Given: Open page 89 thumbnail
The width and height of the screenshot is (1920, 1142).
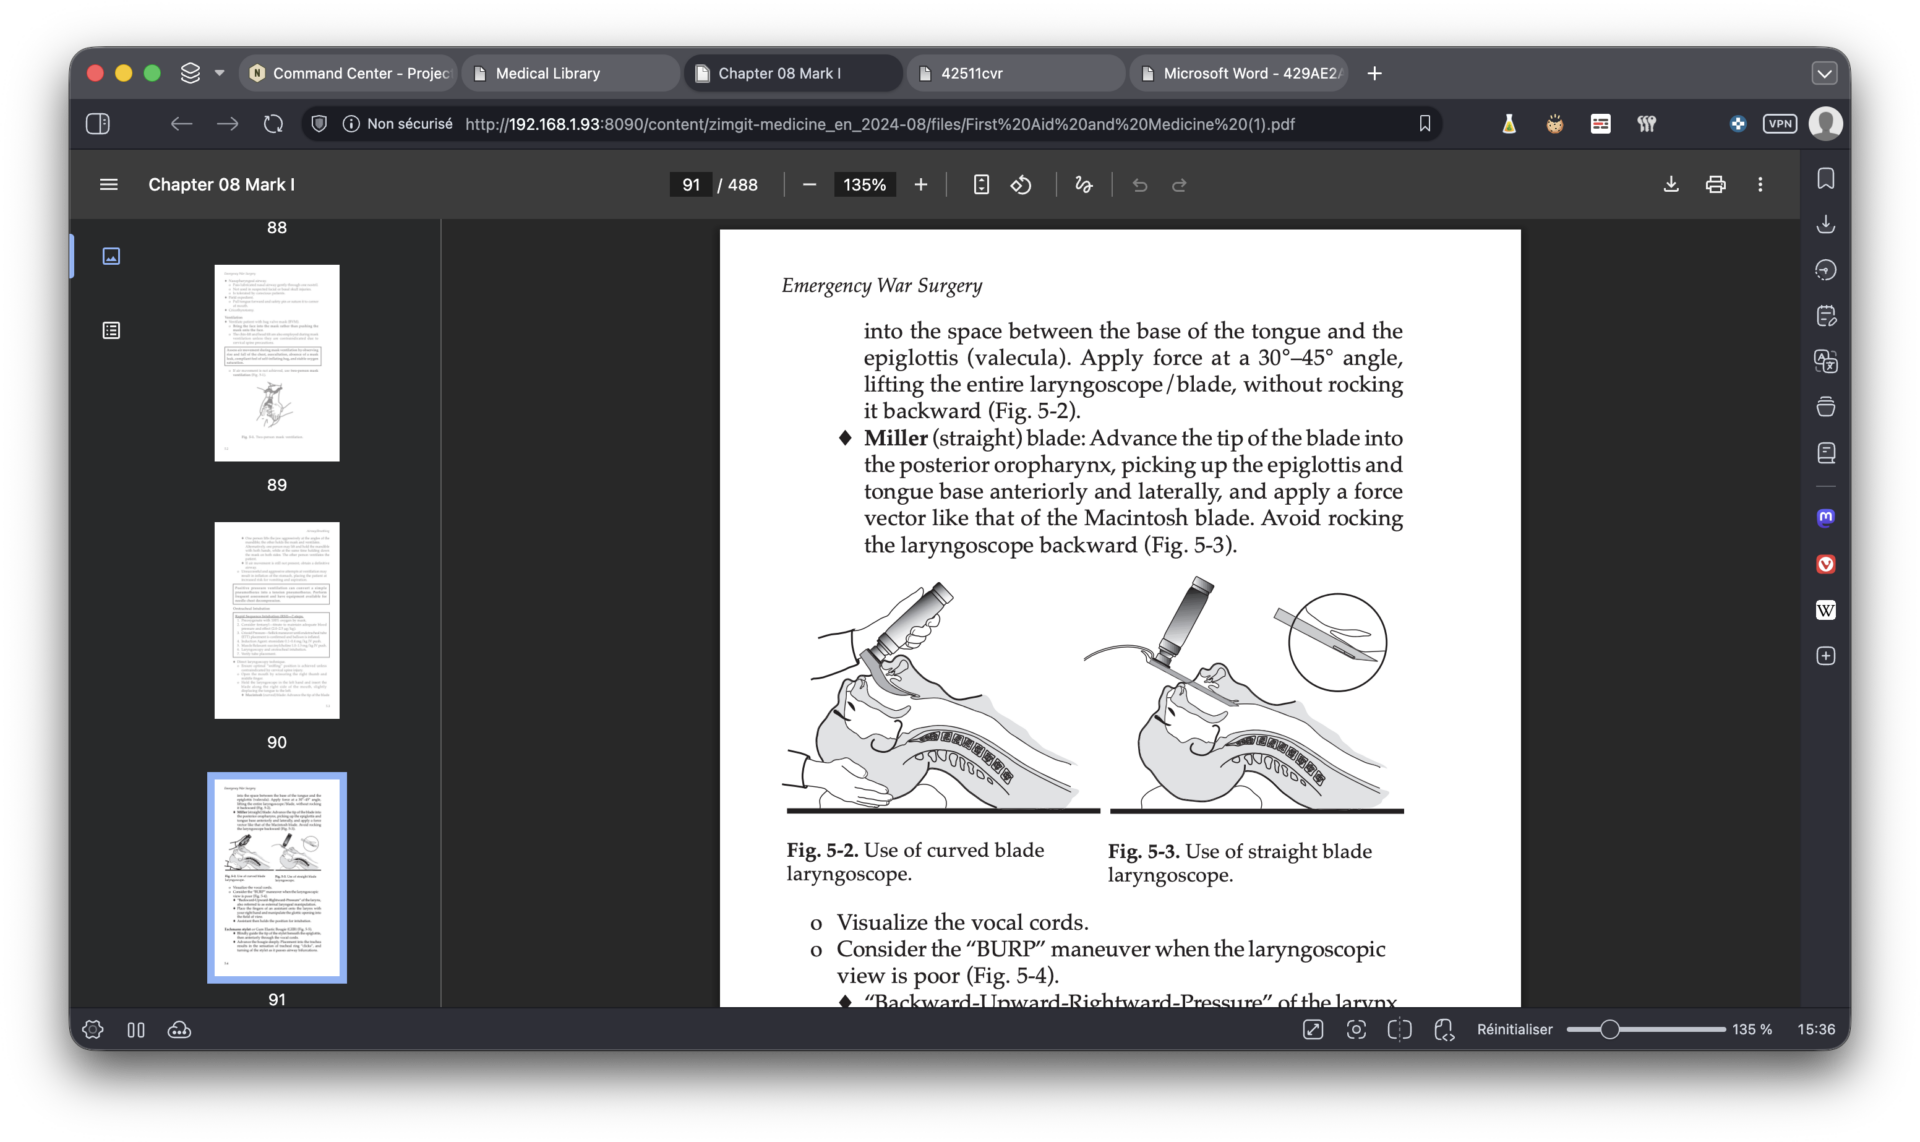Looking at the screenshot, I should 277,363.
